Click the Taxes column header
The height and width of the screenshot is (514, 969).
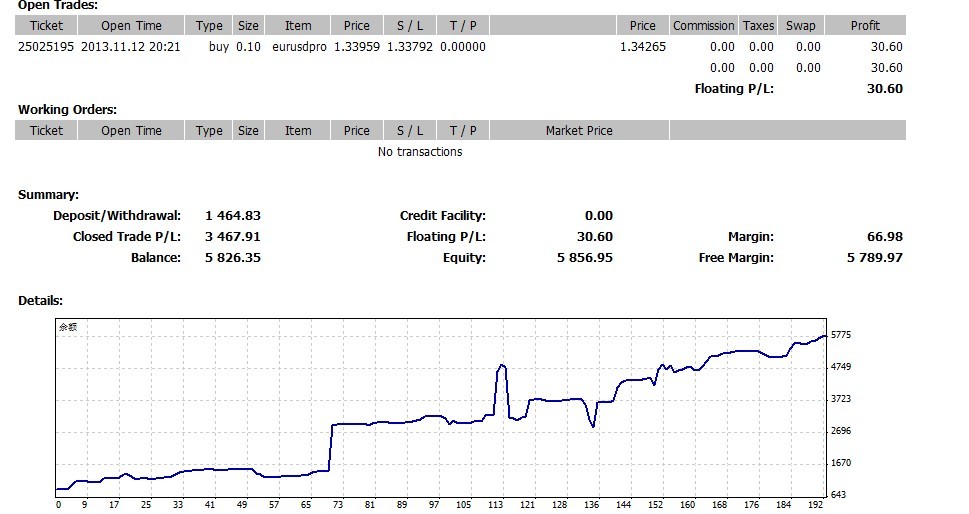758,26
